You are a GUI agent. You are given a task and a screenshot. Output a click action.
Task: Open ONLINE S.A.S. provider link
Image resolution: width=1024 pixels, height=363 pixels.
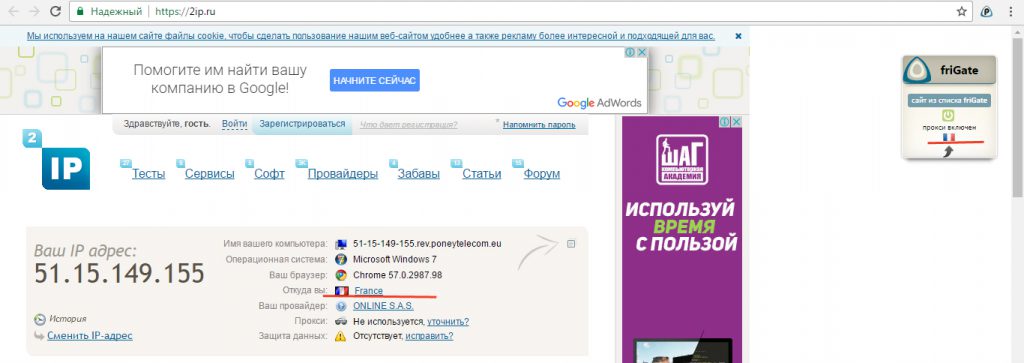pyautogui.click(x=383, y=306)
